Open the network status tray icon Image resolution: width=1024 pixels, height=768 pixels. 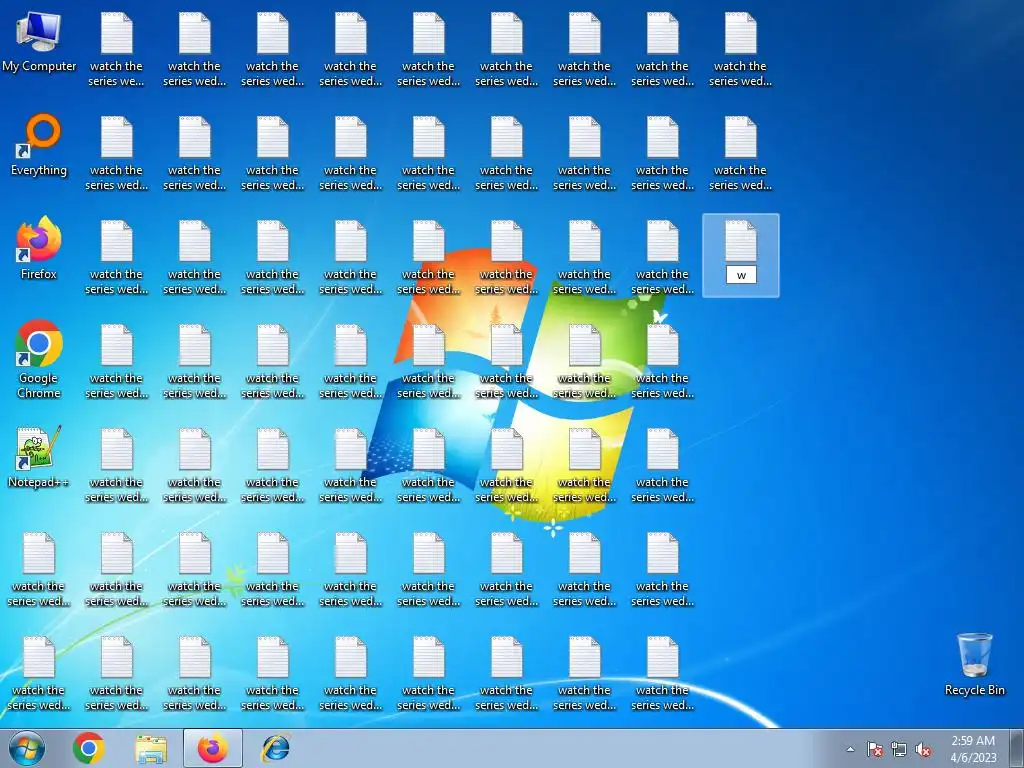click(899, 749)
